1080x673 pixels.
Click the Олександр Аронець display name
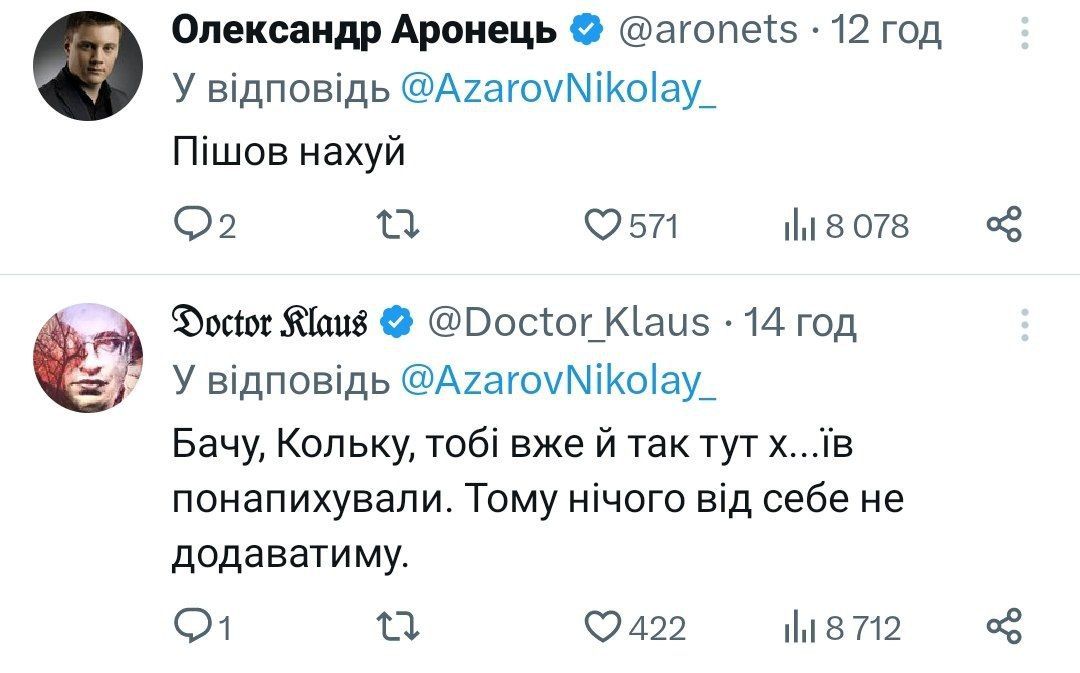point(365,31)
